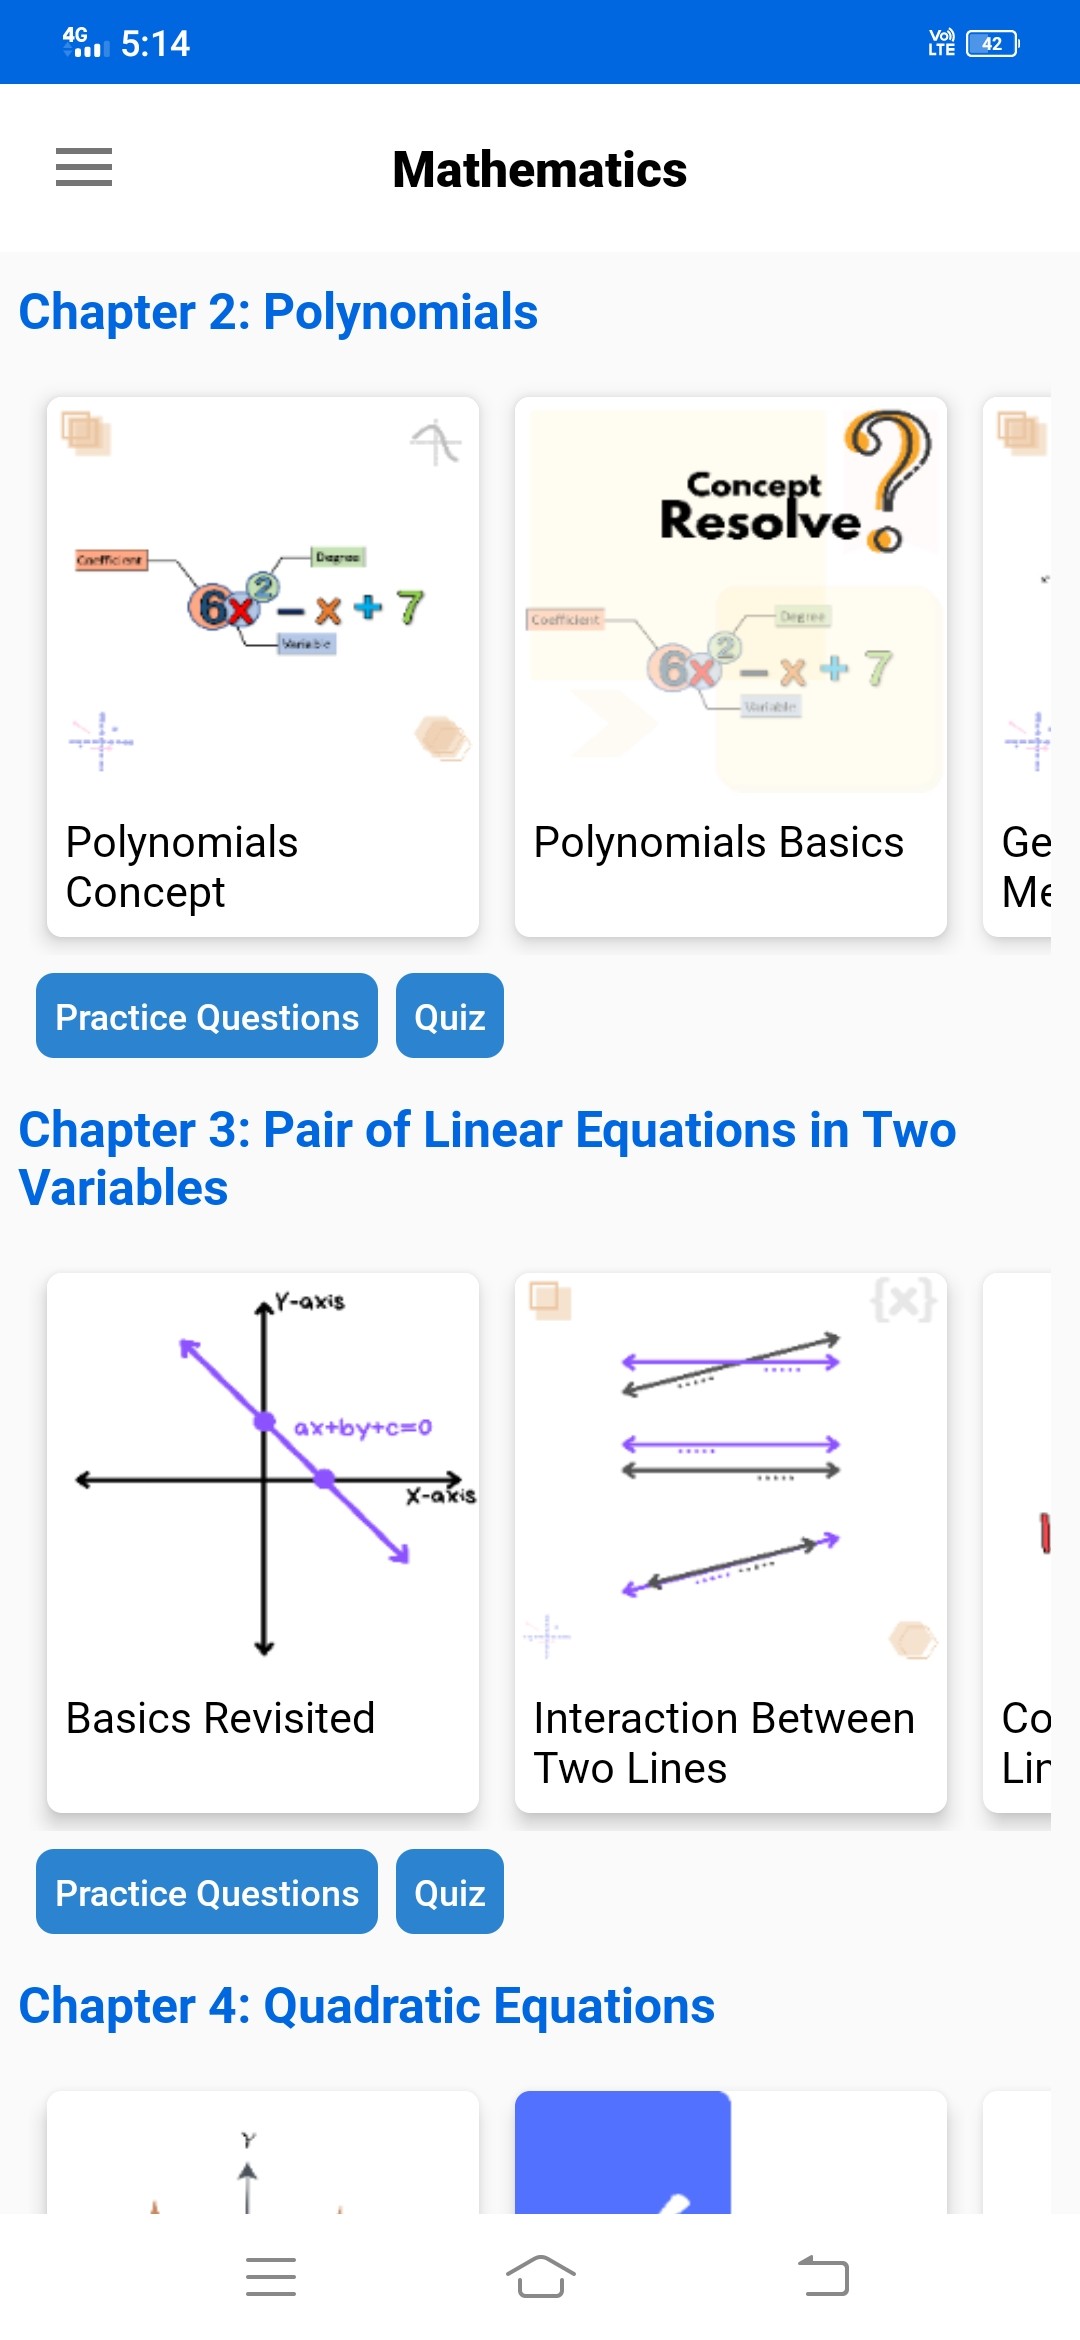Start the Quiz for Chapter 2 Polynomials
Screen dimensions: 1080x2340
point(450,1016)
